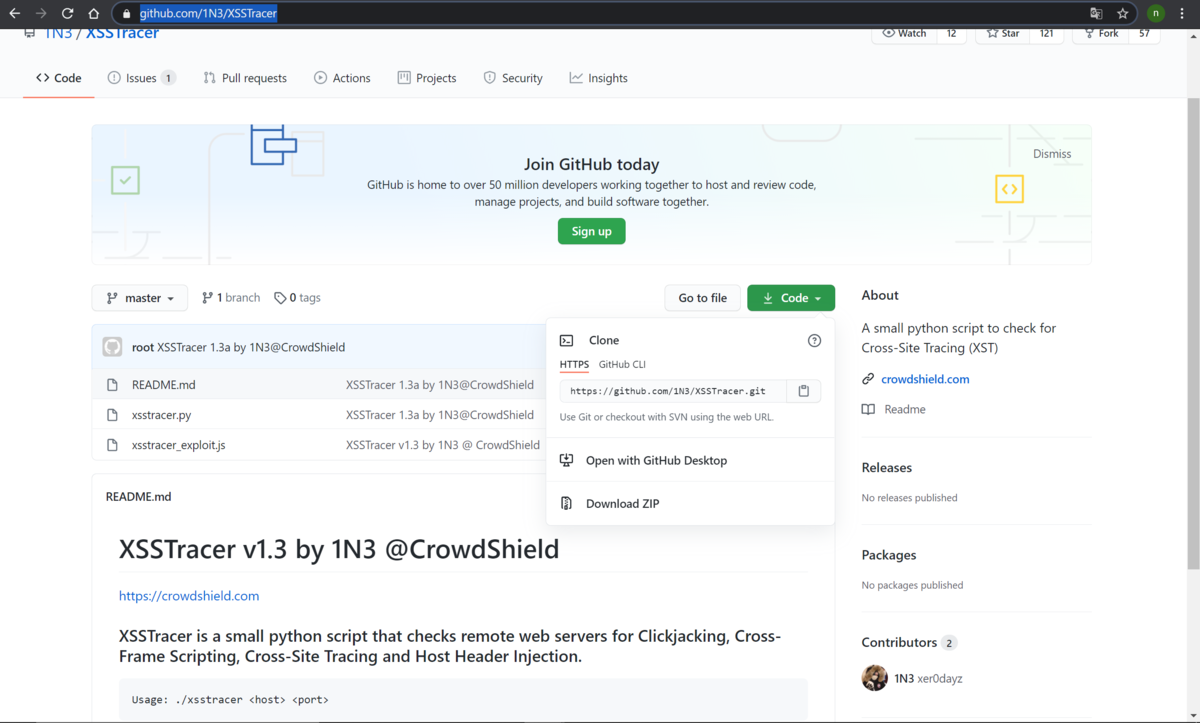Watch the repository
The width and height of the screenshot is (1200, 723).
[905, 34]
